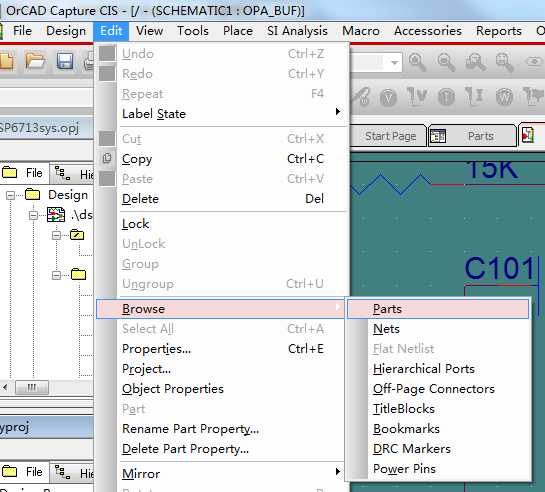This screenshot has height=492, width=545.
Task: Click the design file icon .\ds in tree
Action: click(56, 215)
